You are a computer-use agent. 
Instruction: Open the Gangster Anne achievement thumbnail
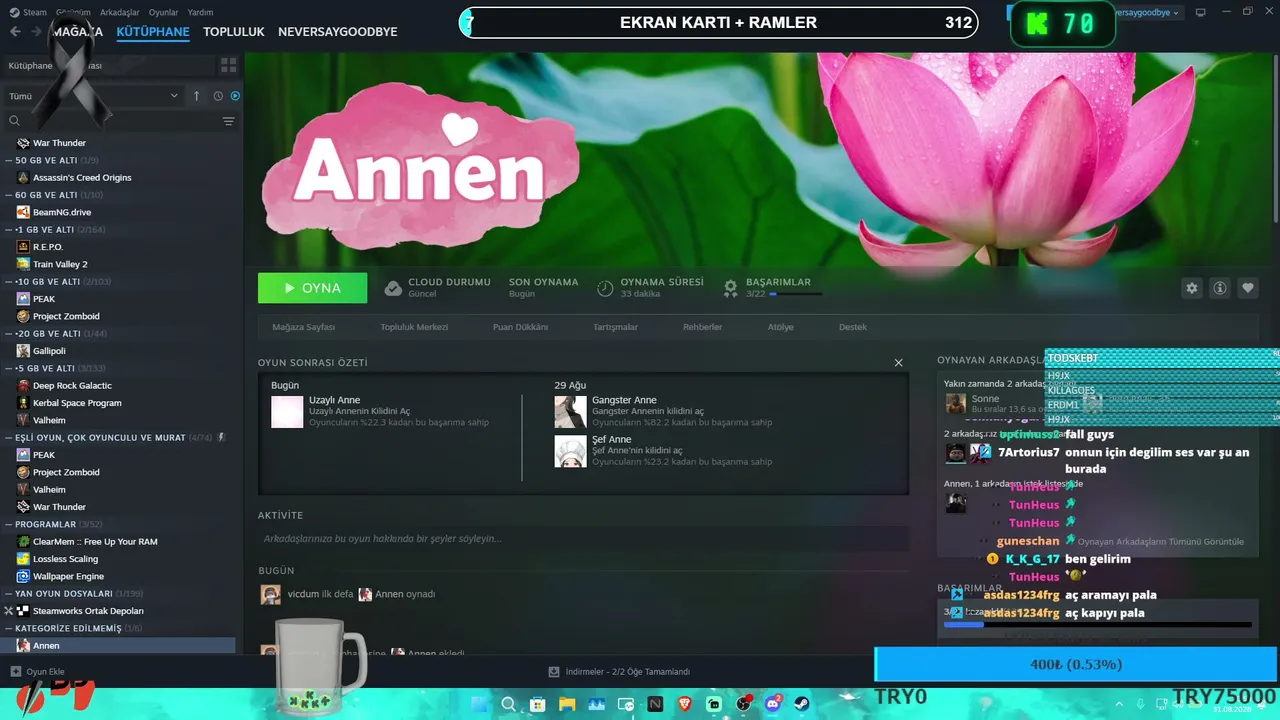pyautogui.click(x=571, y=412)
